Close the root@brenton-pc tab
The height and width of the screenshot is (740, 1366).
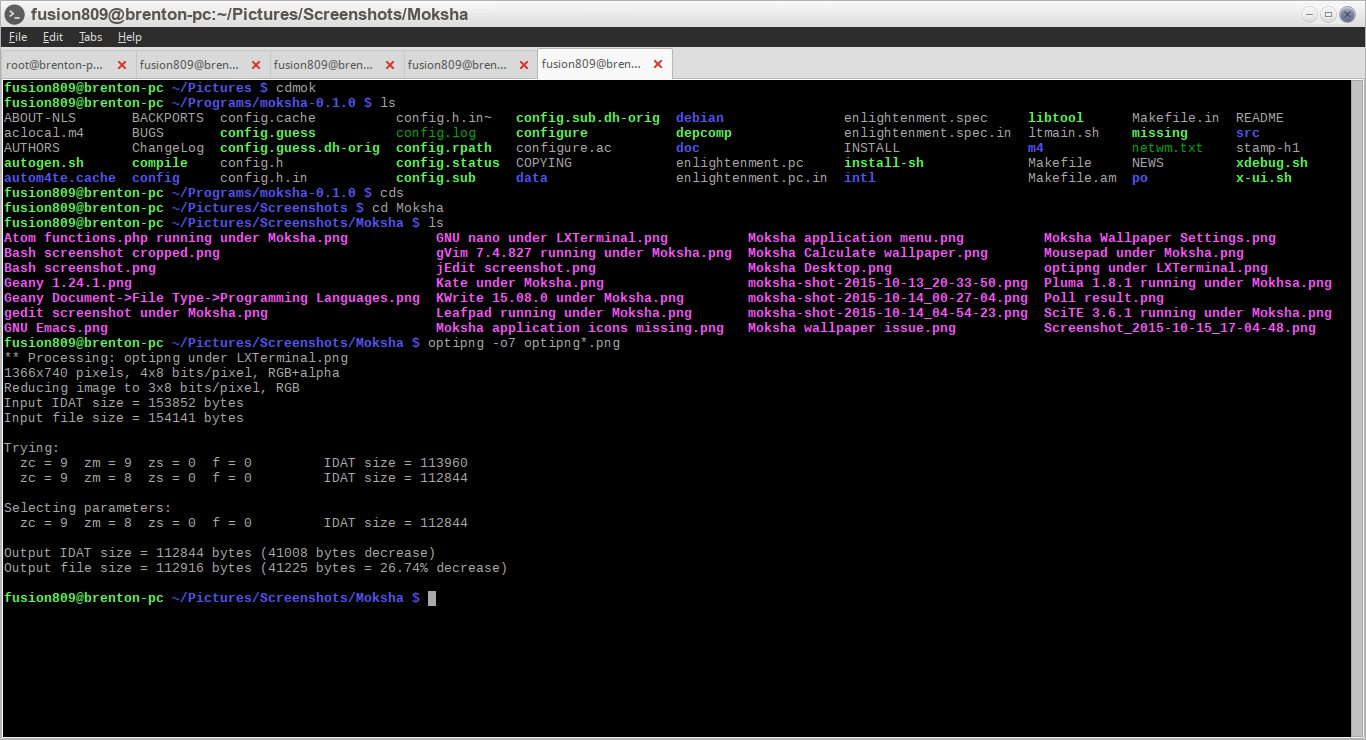pos(121,63)
